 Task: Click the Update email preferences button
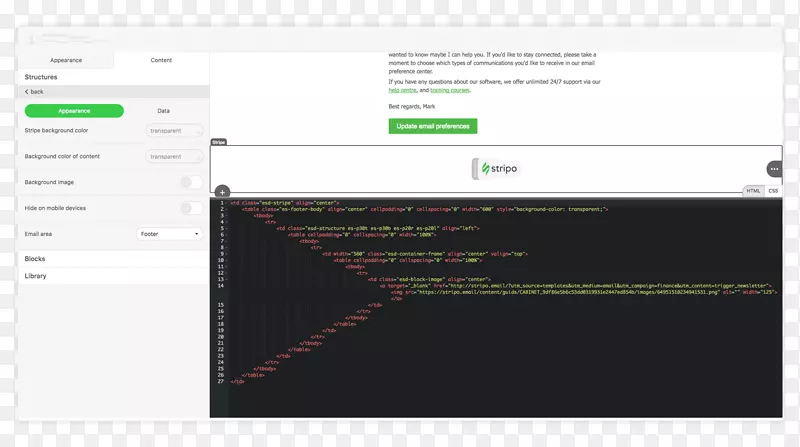click(x=433, y=126)
